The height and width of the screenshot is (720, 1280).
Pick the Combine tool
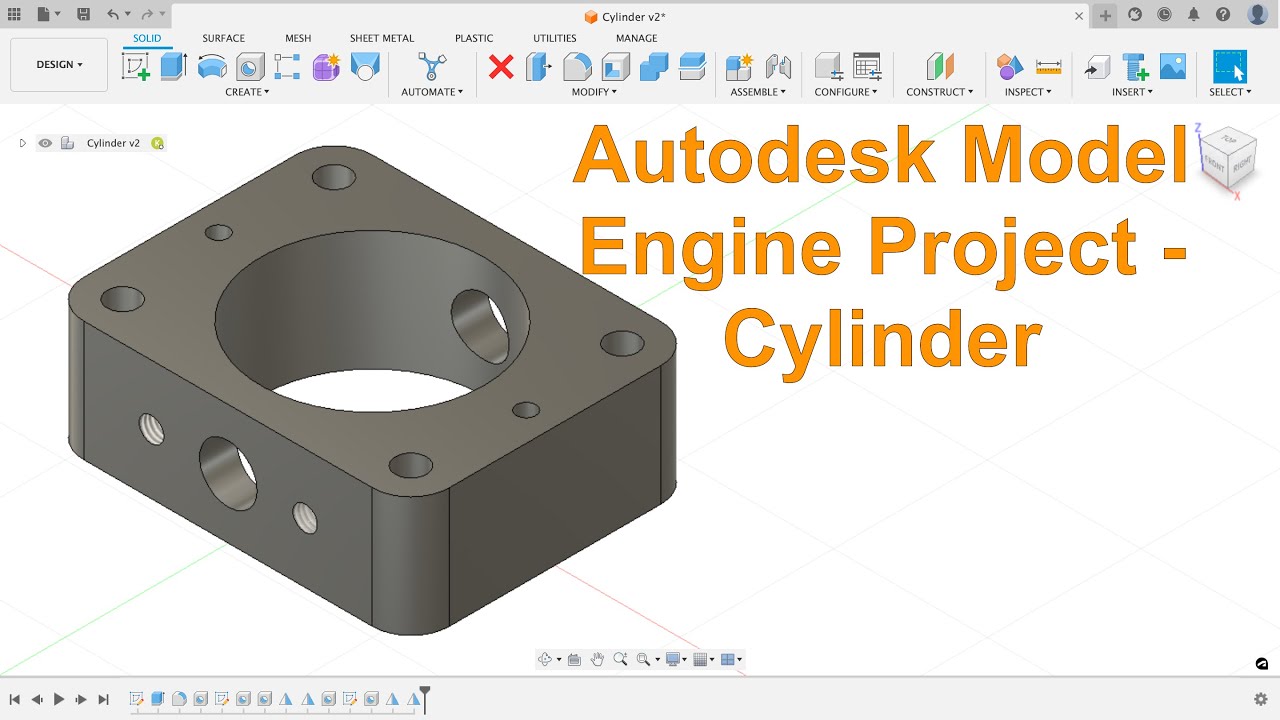tap(654, 67)
